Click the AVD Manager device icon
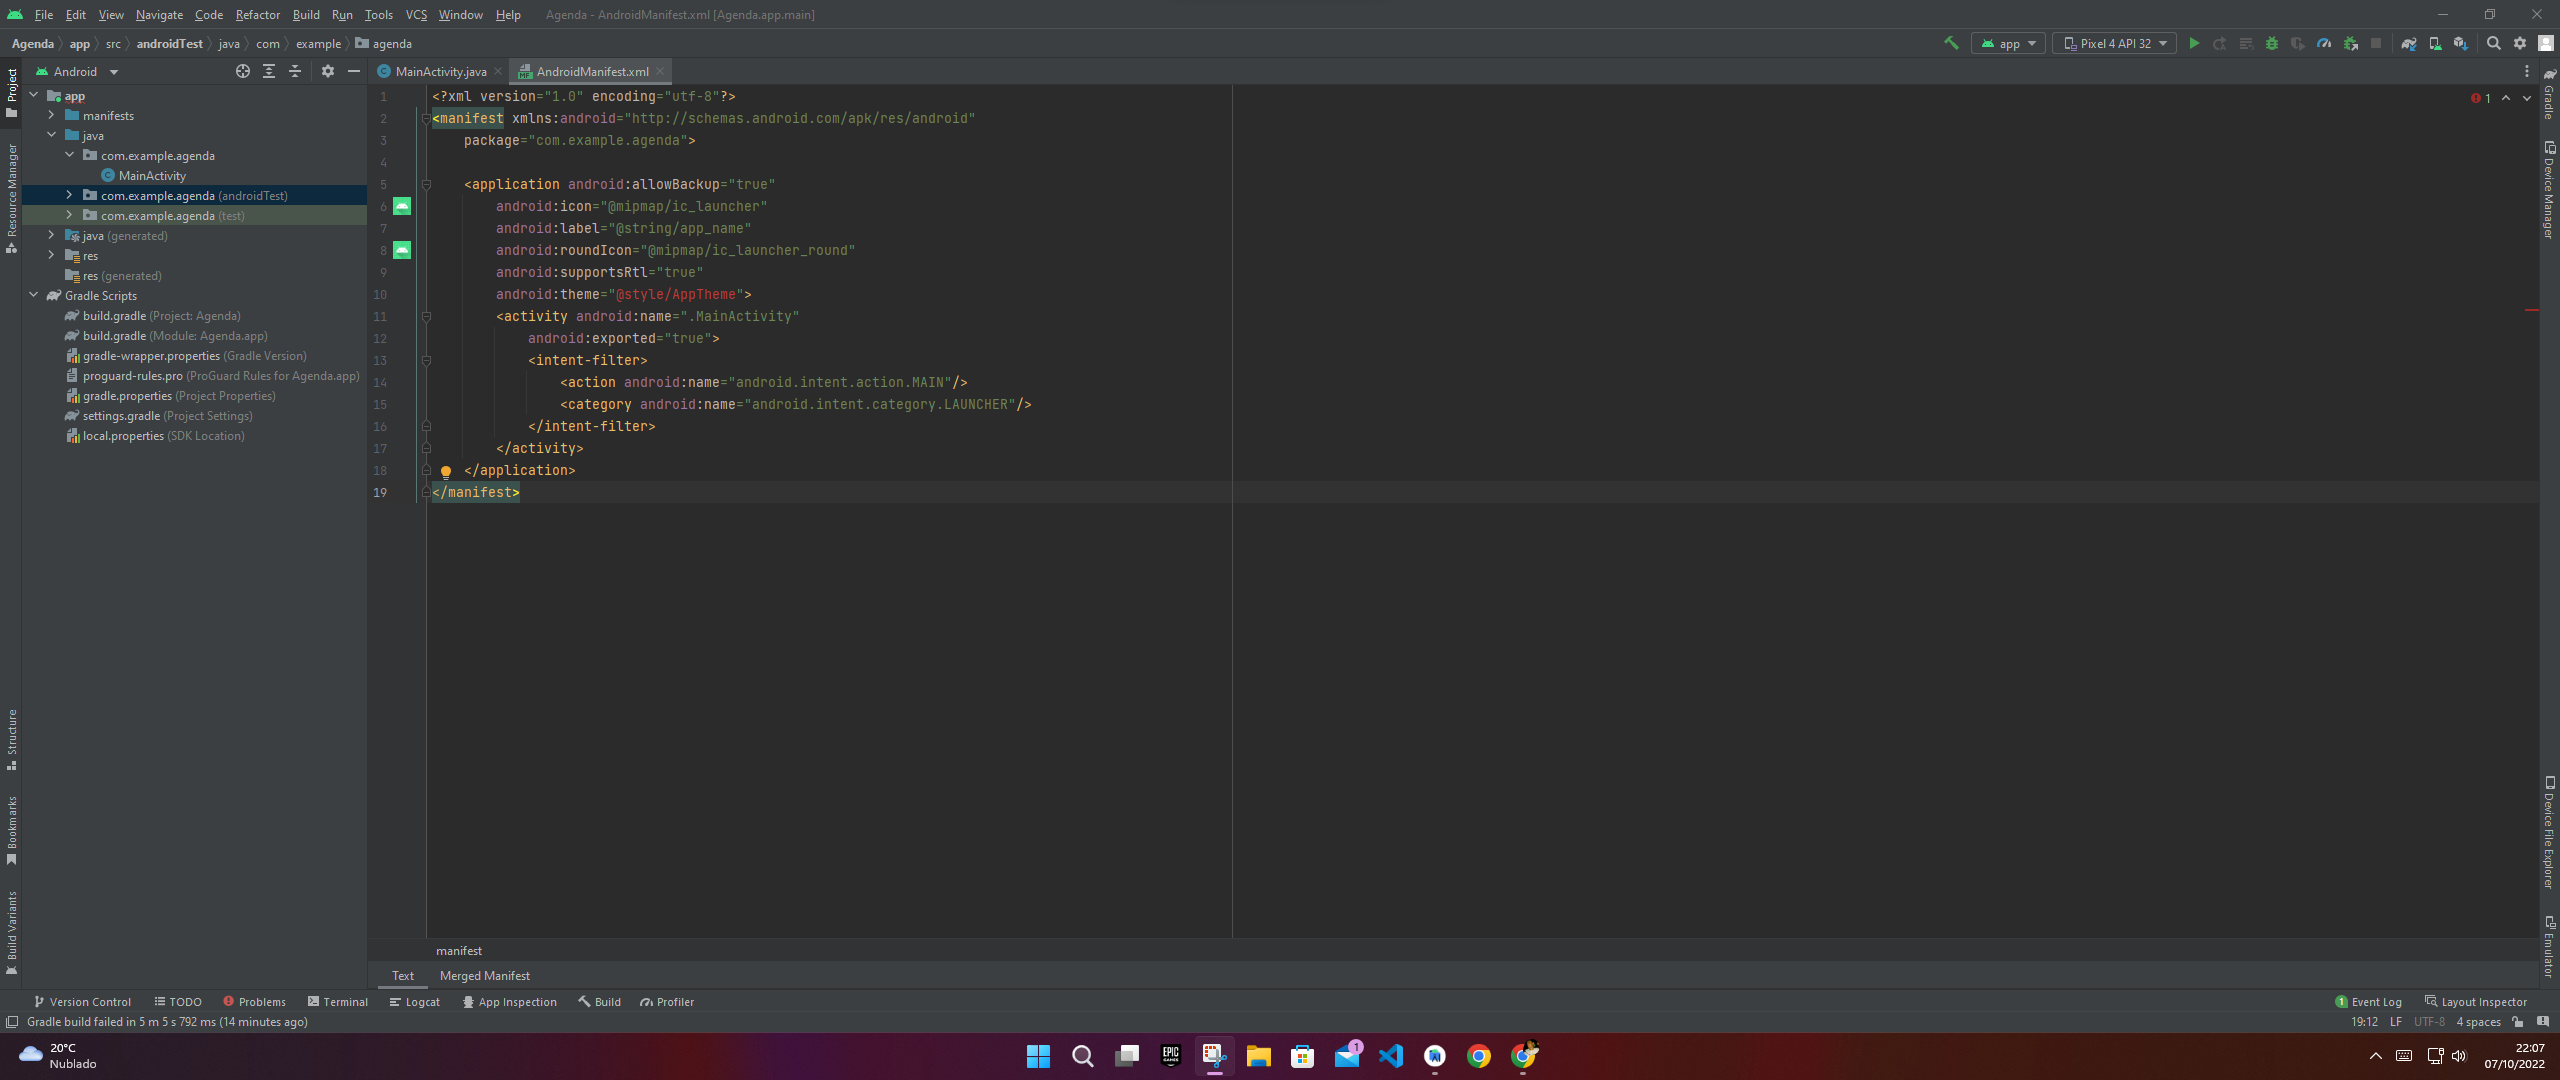 coord(2436,44)
